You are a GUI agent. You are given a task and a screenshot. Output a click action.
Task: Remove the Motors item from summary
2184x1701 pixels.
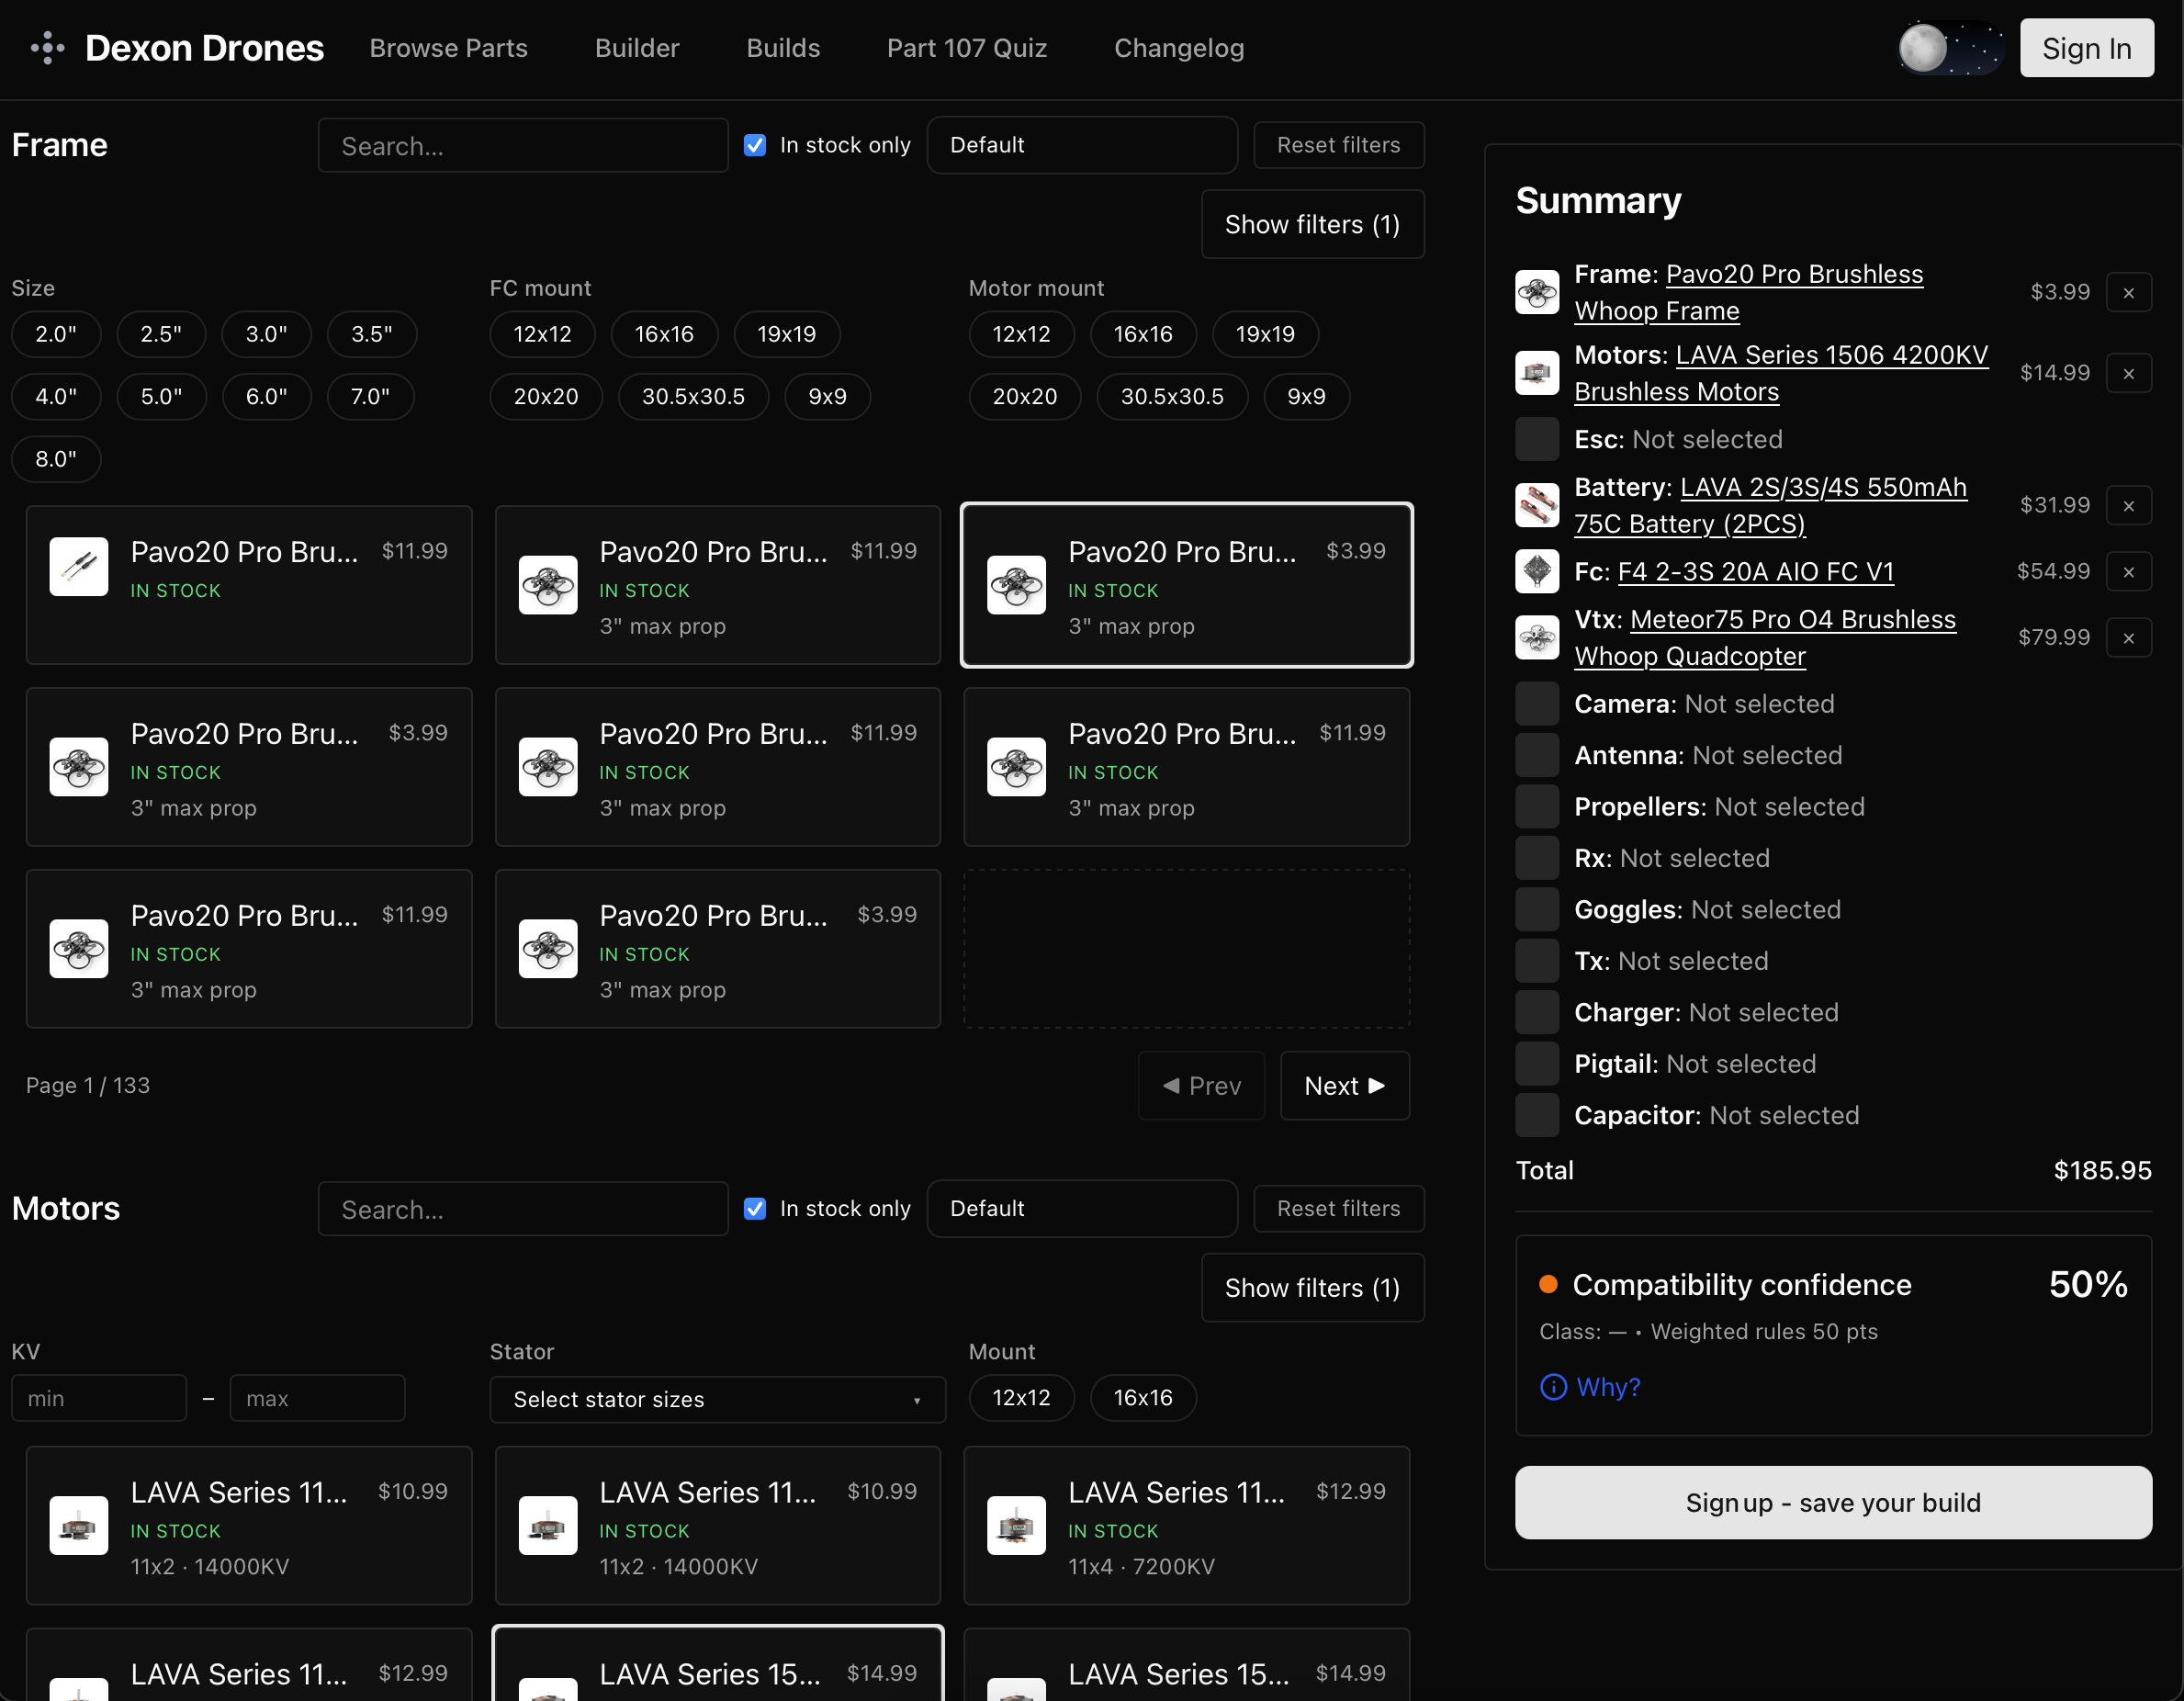coord(2129,374)
